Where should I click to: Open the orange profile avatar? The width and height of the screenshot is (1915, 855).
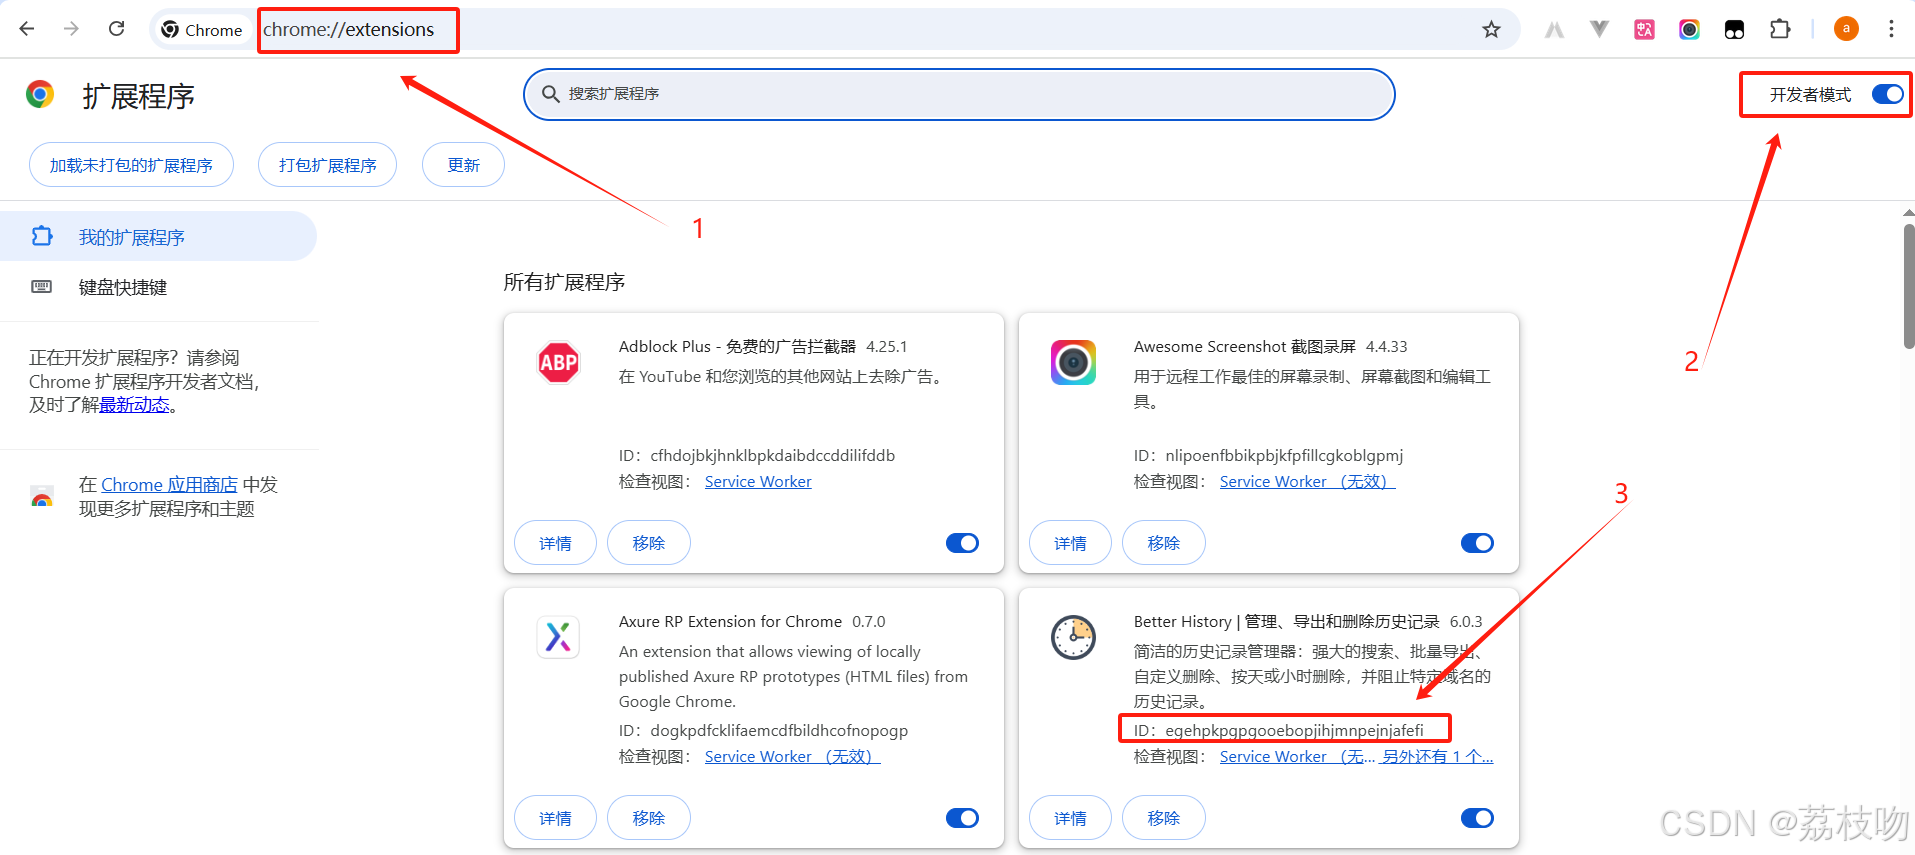1846,29
